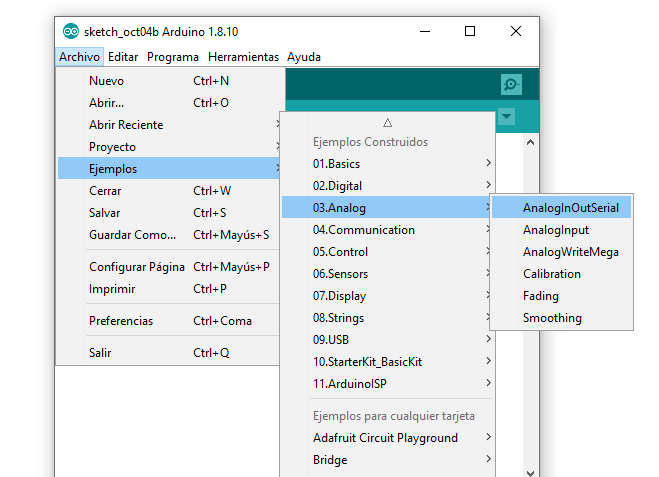
Task: Expand Abrir Reciente submenu
Action: click(x=169, y=125)
